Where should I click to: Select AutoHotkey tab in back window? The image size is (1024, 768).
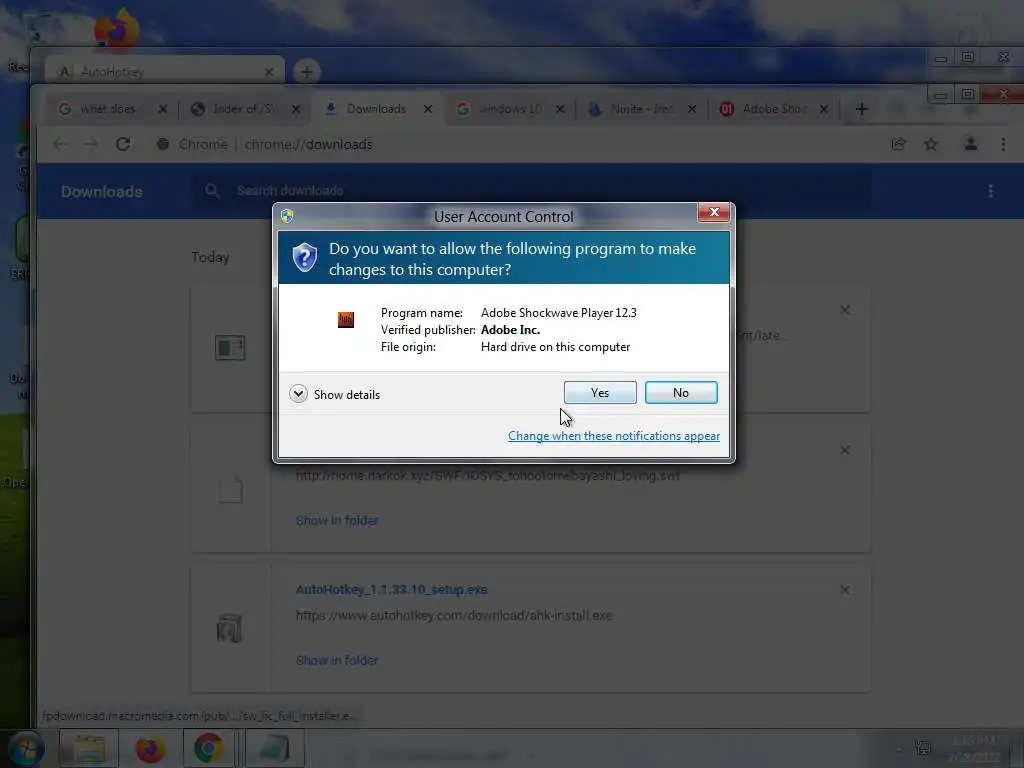[x=163, y=72]
